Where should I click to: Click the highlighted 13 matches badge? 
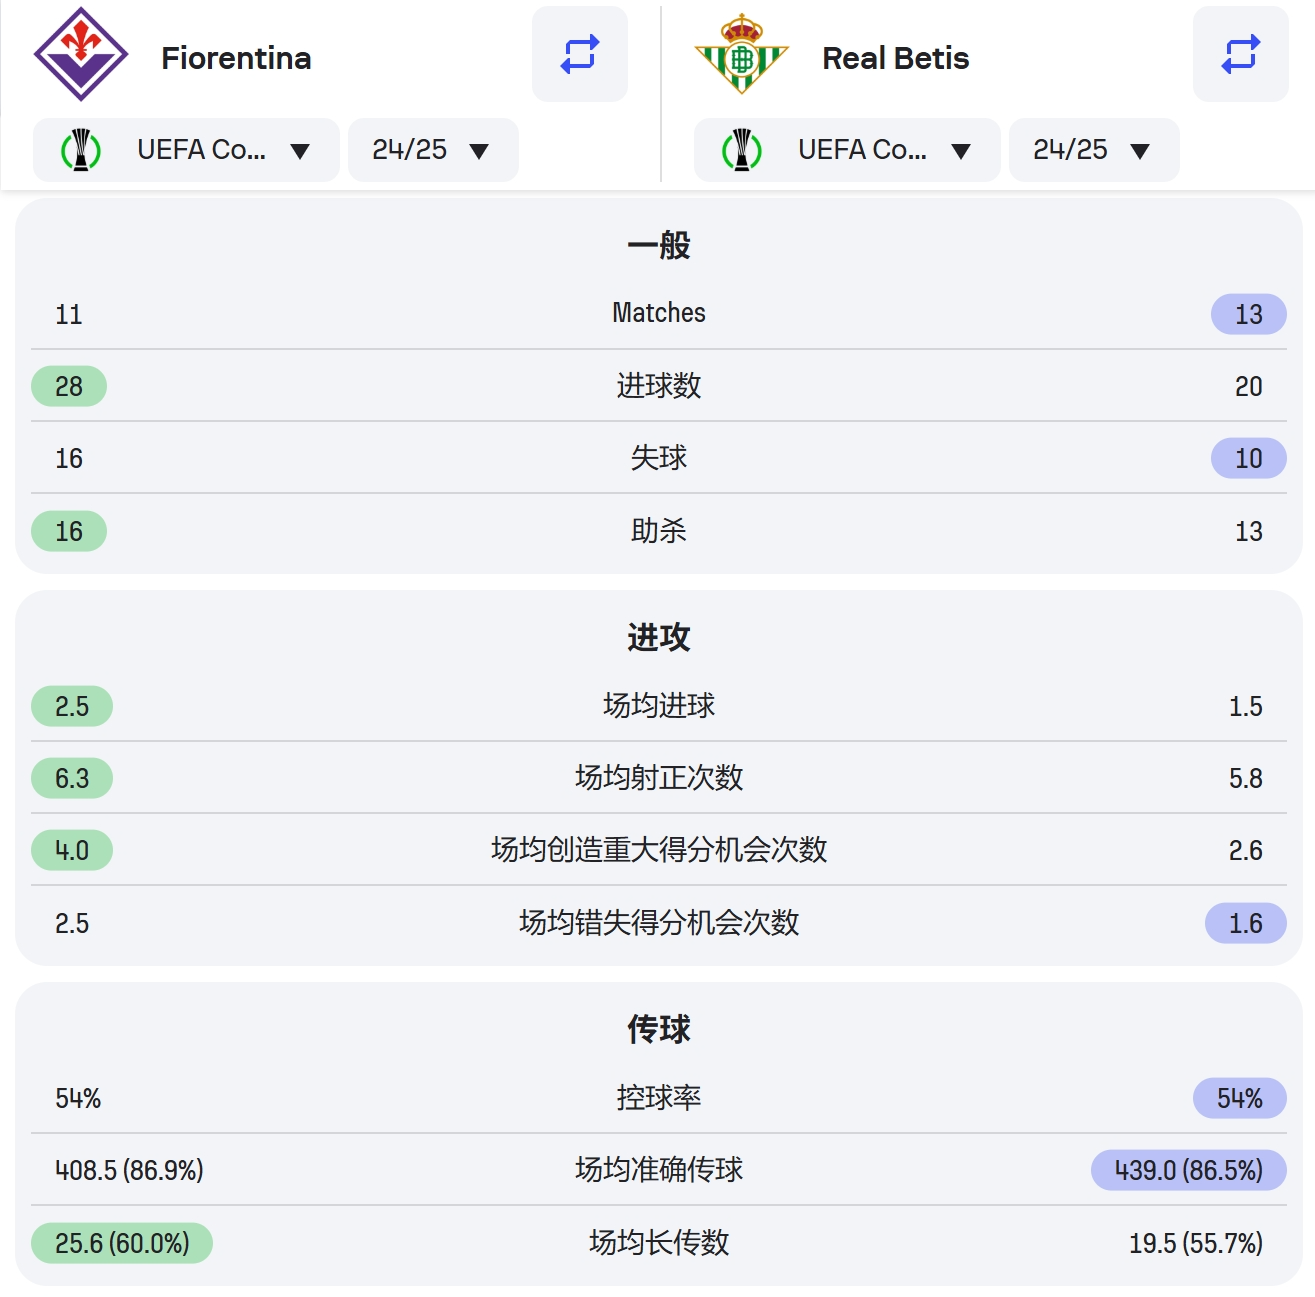pyautogui.click(x=1249, y=314)
